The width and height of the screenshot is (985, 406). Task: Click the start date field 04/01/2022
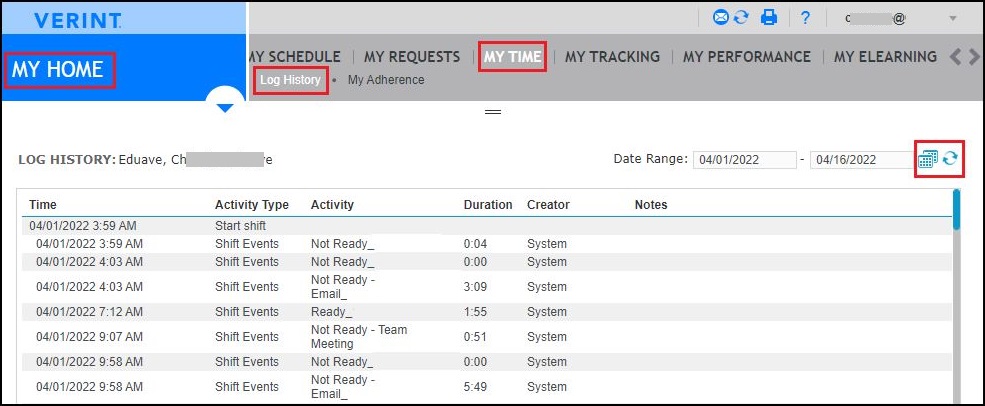tap(744, 160)
